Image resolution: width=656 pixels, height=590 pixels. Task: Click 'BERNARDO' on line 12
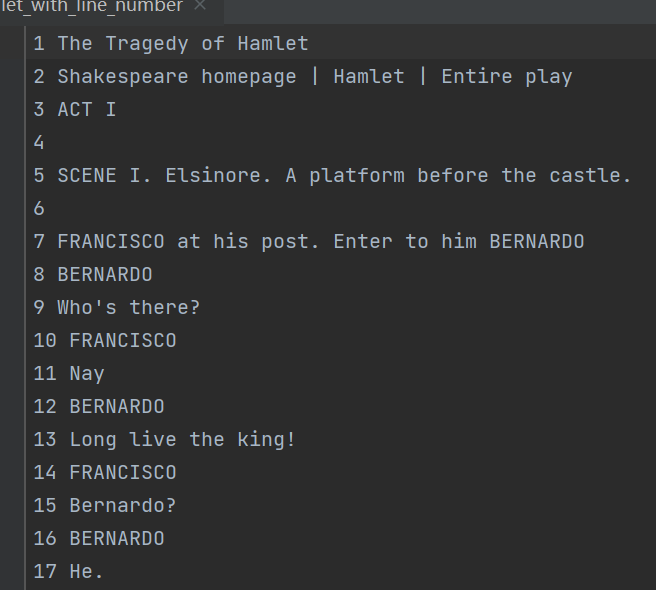(x=116, y=407)
